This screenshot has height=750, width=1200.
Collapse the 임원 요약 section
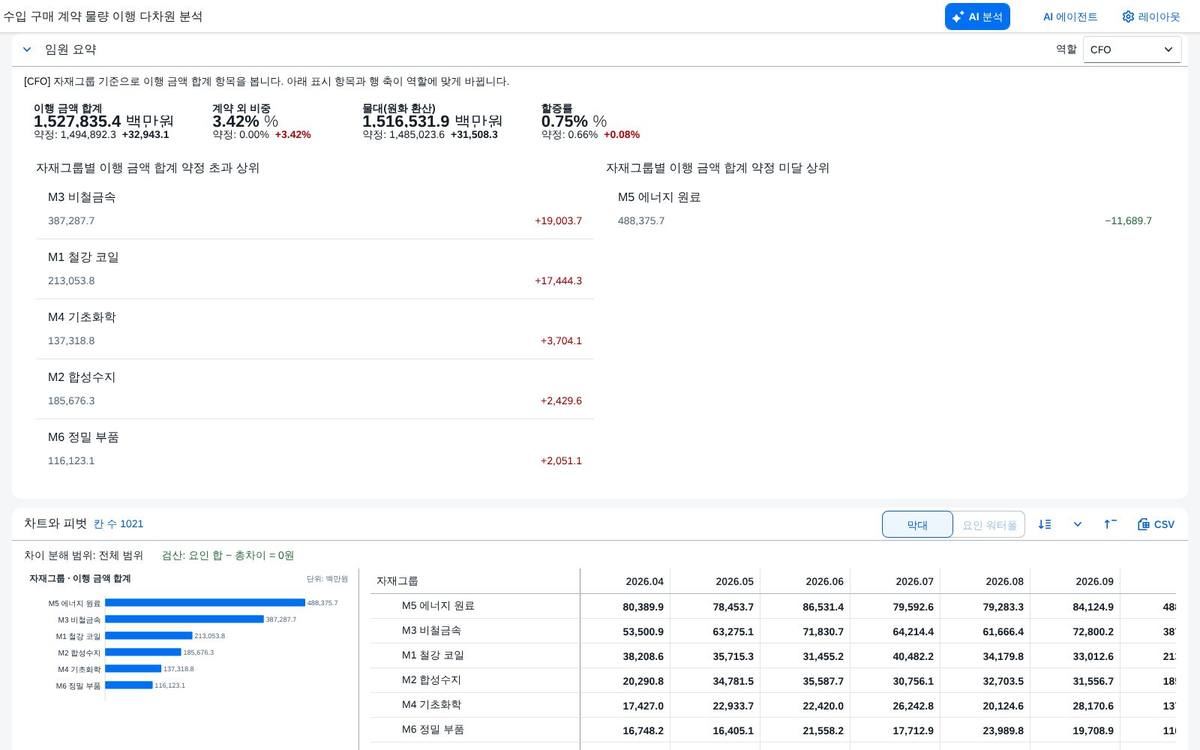(27, 49)
